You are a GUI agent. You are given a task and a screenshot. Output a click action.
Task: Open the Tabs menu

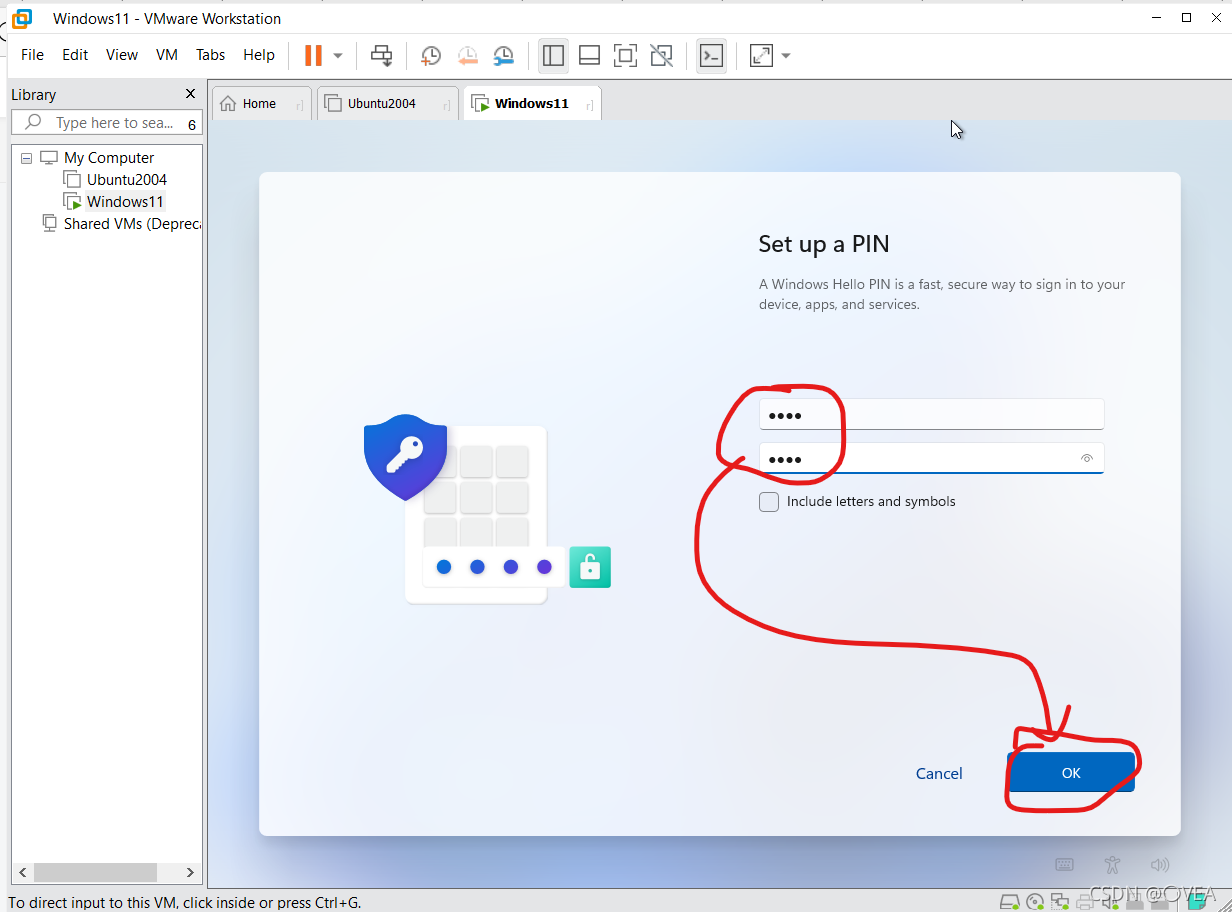coord(210,55)
